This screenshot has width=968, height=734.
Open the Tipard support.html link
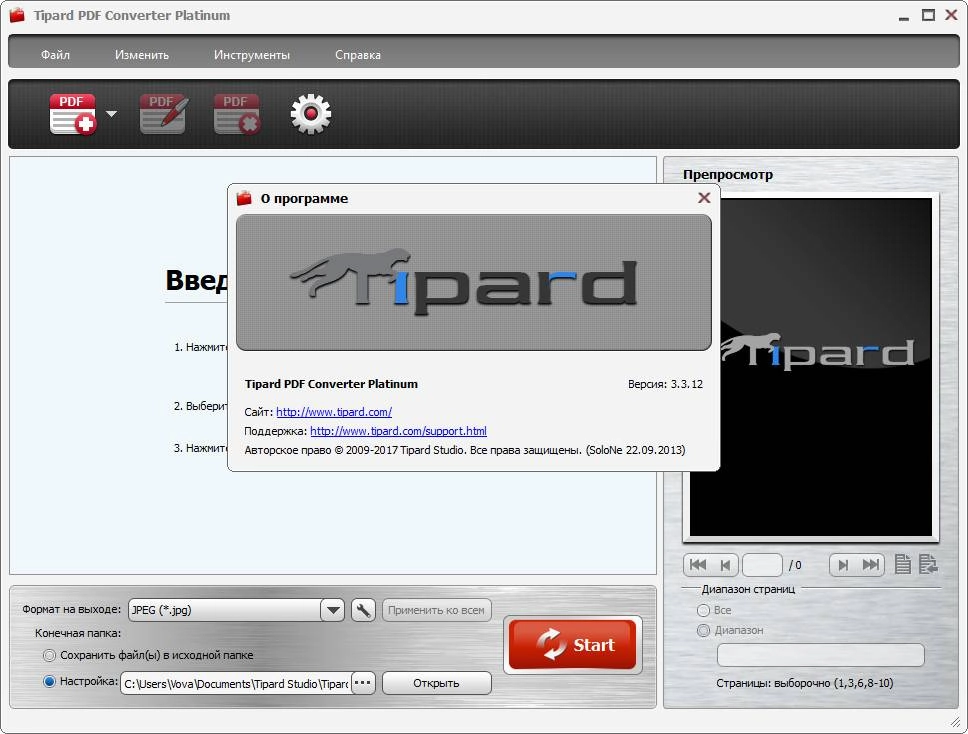pos(398,431)
